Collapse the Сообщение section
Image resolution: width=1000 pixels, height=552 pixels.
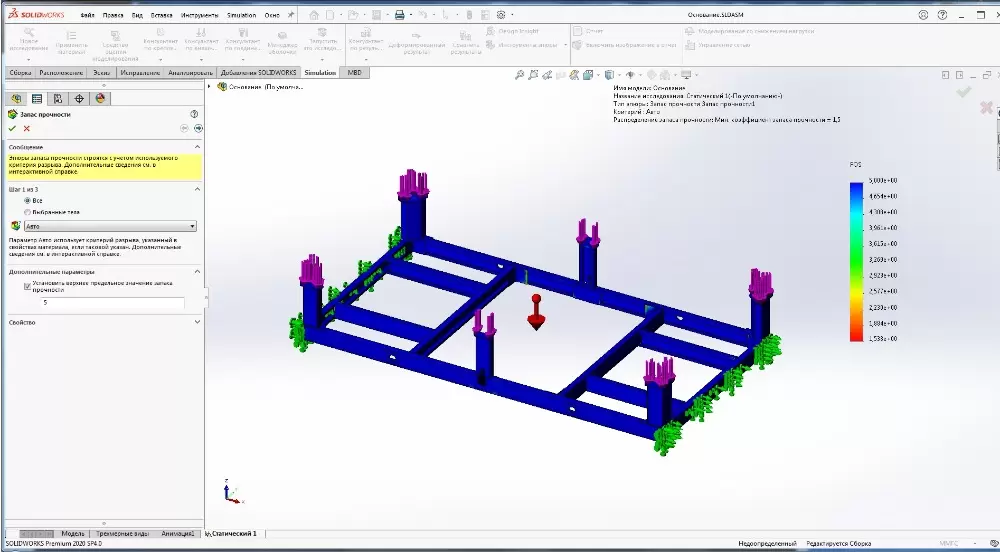click(x=197, y=147)
